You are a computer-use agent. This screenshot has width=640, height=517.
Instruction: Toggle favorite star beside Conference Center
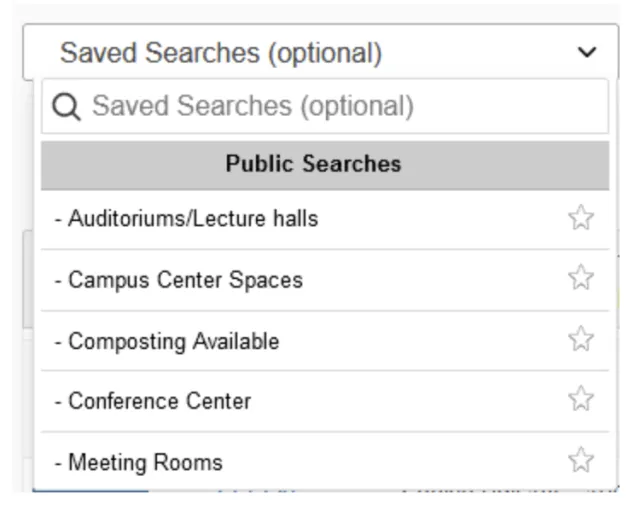[x=581, y=400]
